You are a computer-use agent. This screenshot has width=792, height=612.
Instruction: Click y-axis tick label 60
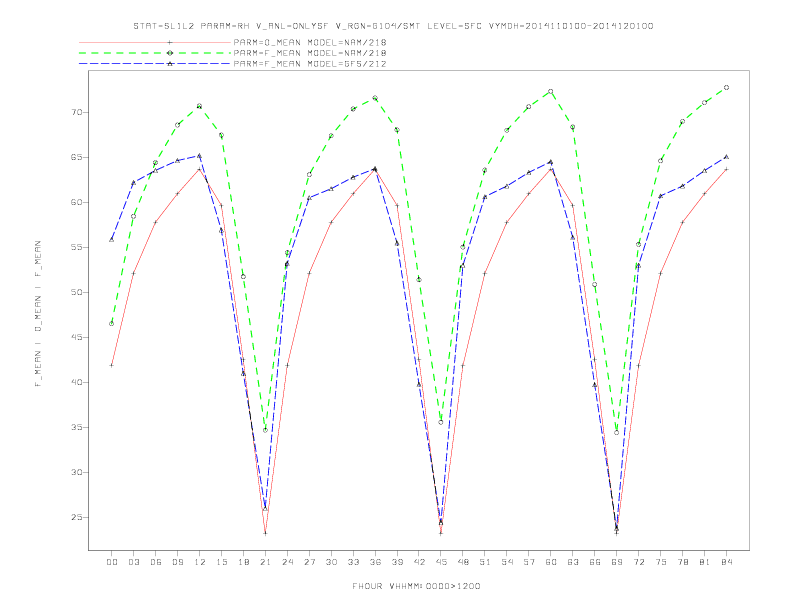(77, 202)
